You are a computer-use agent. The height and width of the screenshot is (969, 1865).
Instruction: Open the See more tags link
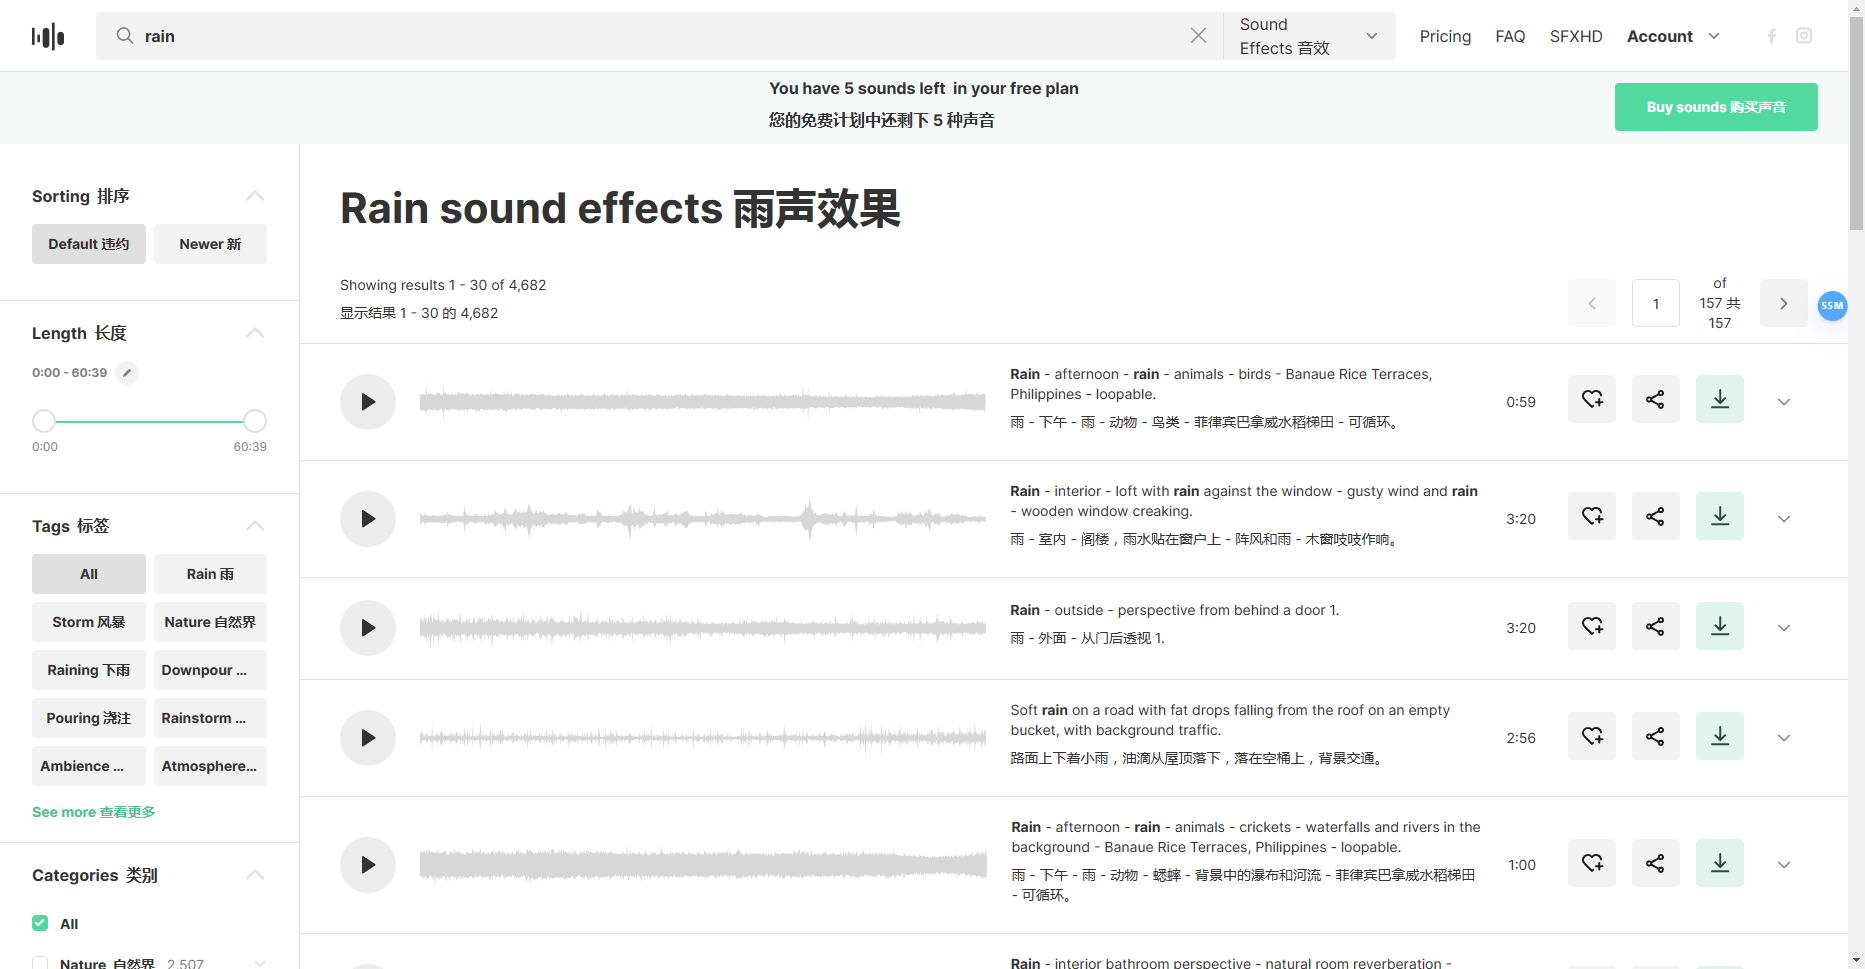pyautogui.click(x=93, y=811)
